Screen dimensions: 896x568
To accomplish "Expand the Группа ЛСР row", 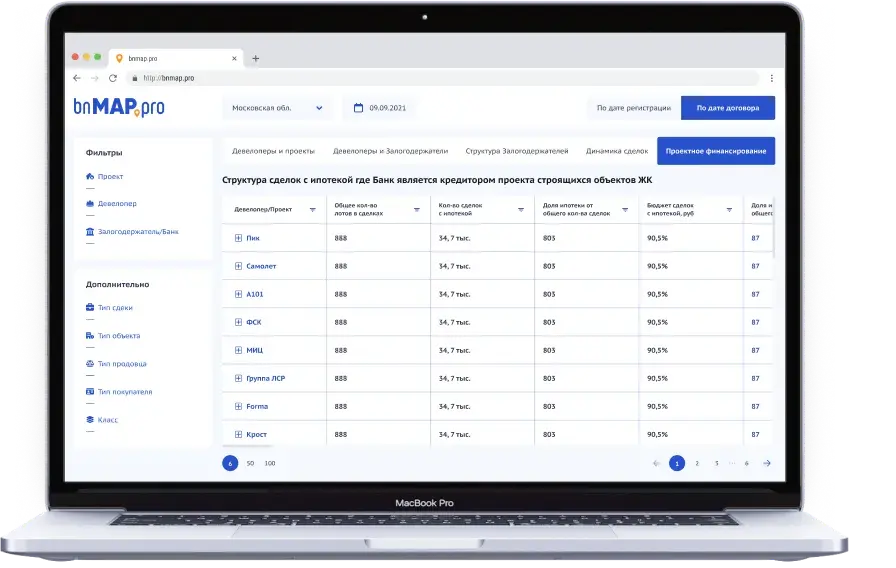I will pos(238,378).
